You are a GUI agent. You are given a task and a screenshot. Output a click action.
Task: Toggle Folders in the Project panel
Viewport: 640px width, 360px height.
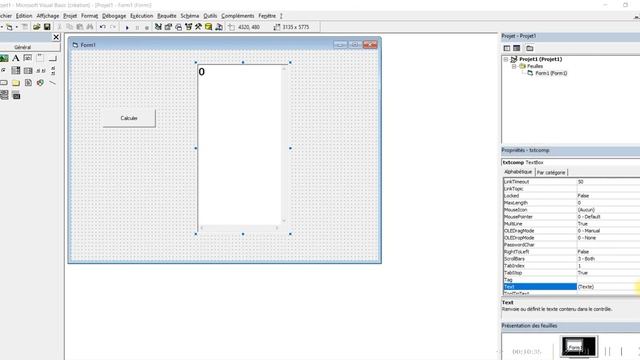[x=529, y=48]
